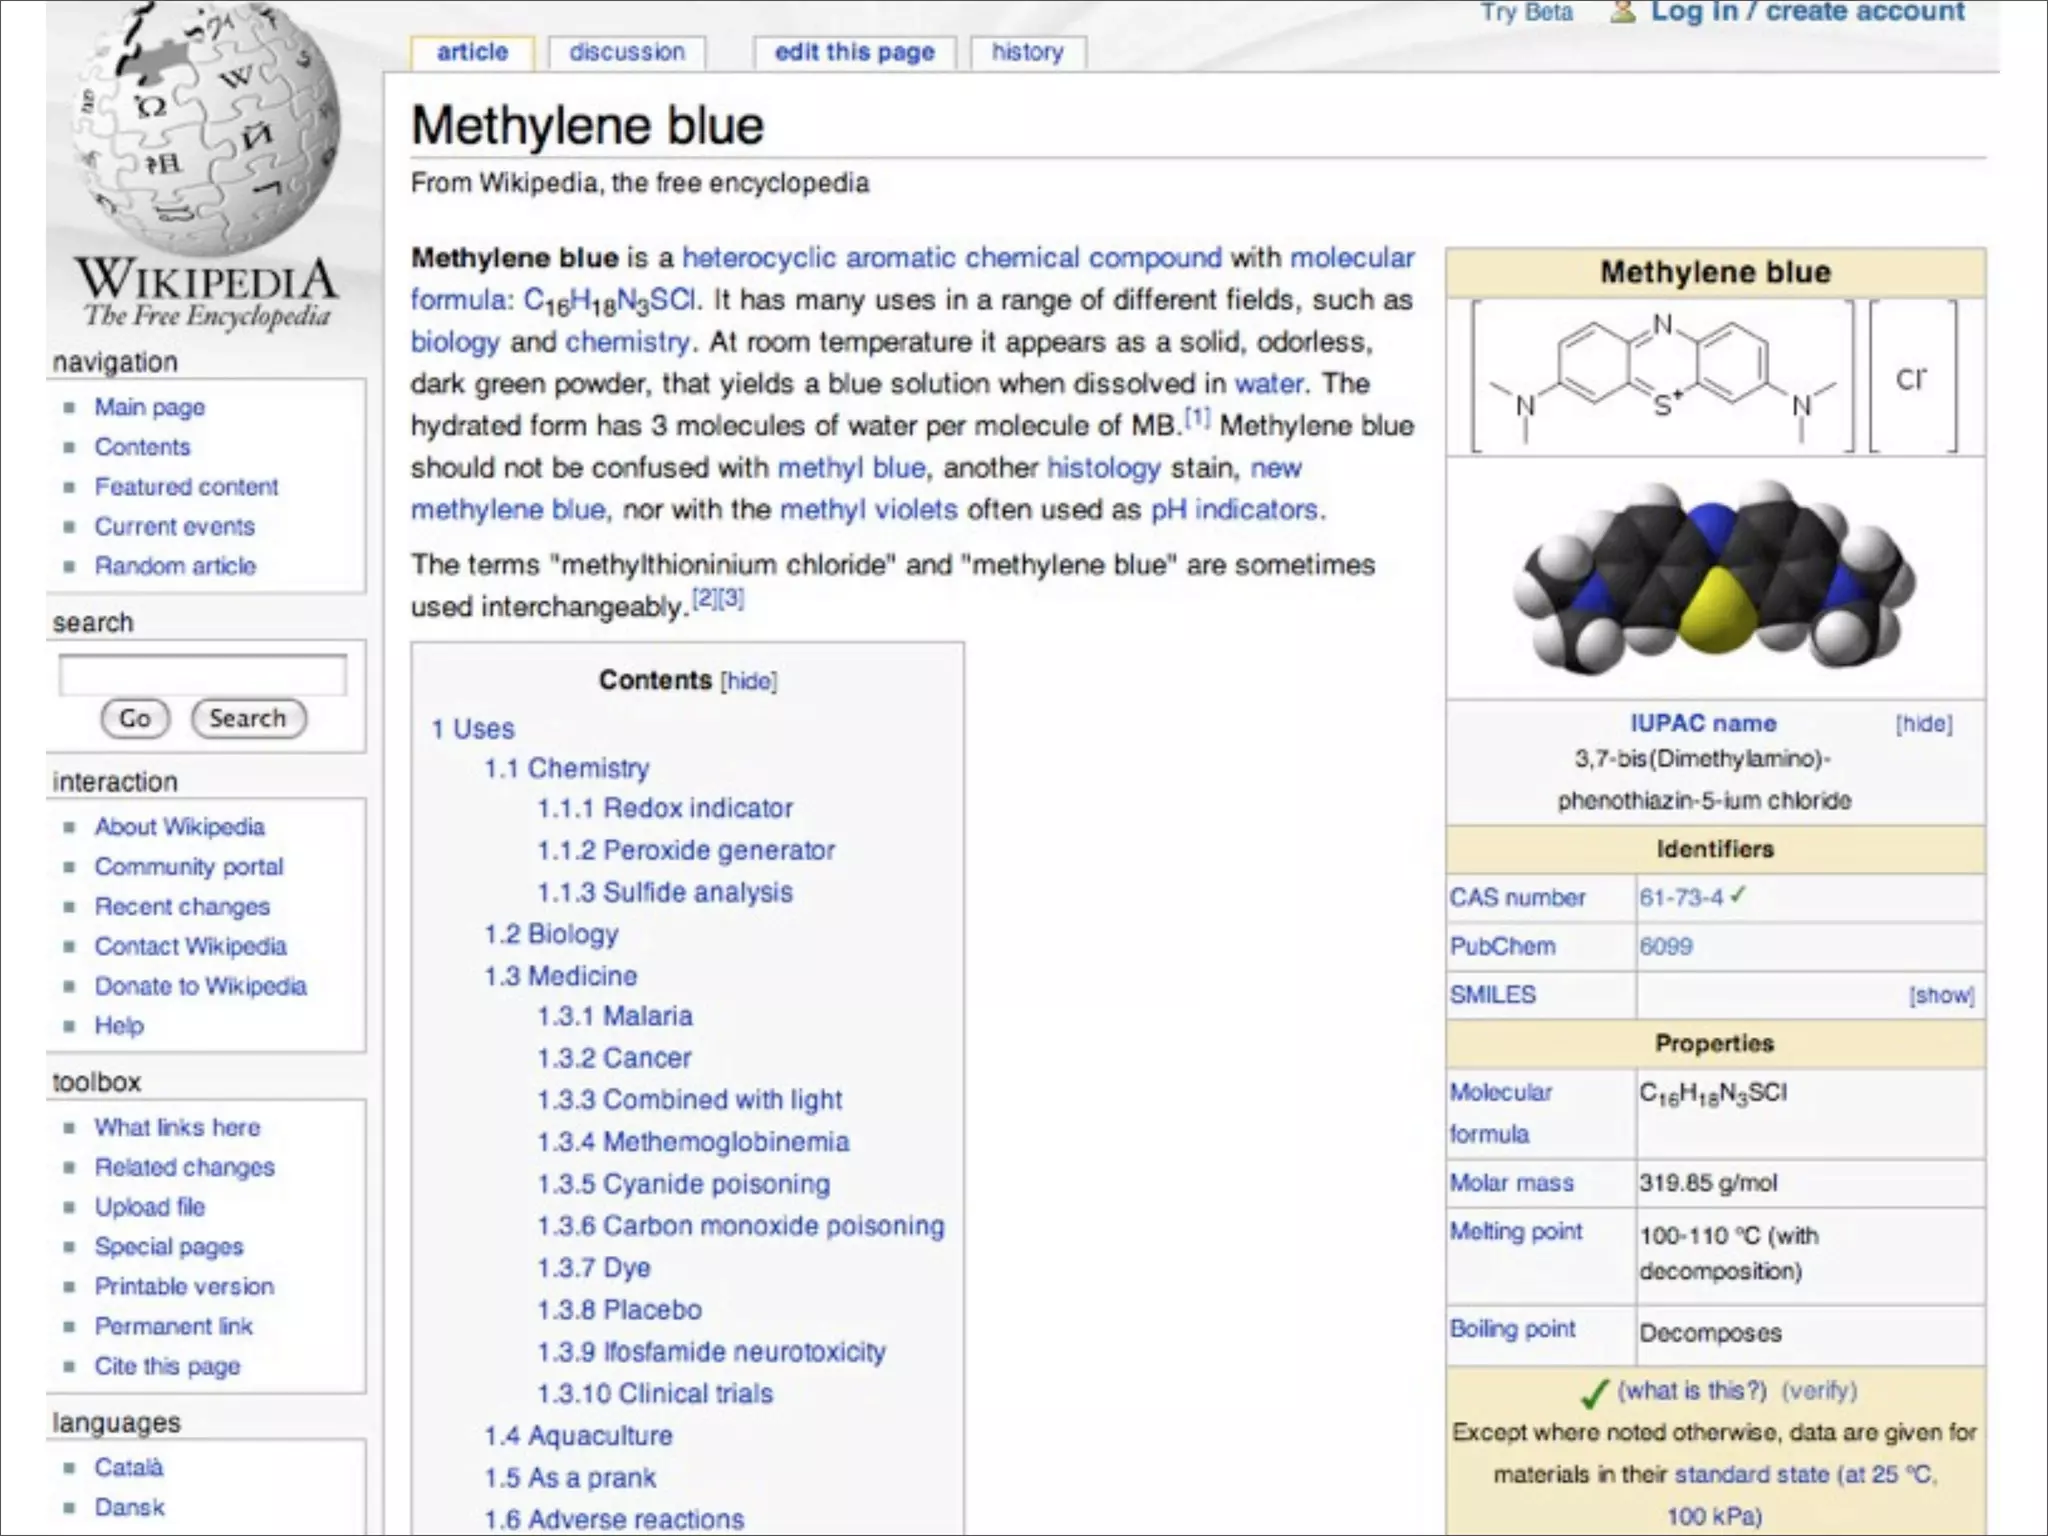Open the Try Beta link

point(1526,12)
